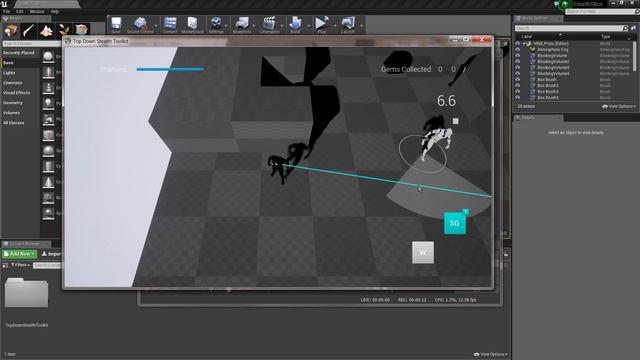Screen dimensions: 640x360
Task: Click the World Outliner vertical scrollbar
Action: tap(635, 56)
